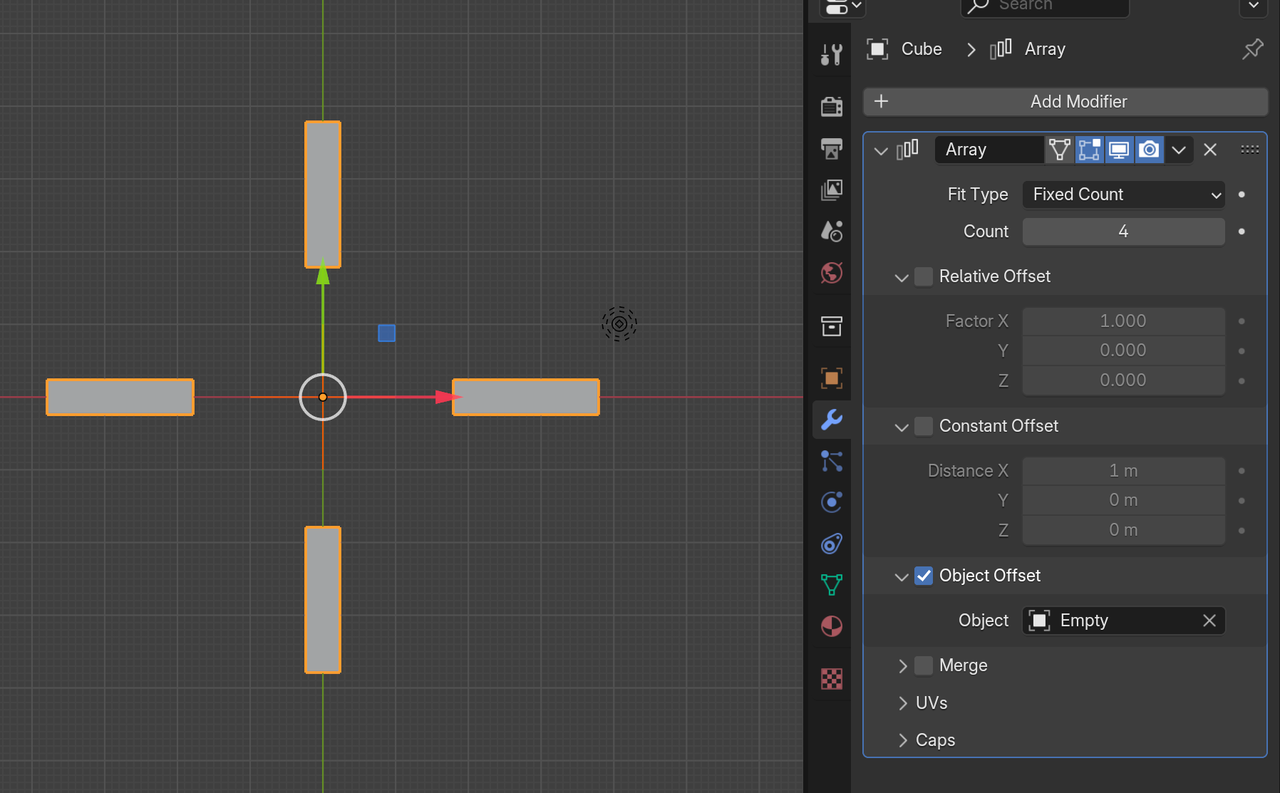This screenshot has height=793, width=1280.
Task: Open the Output properties tab
Action: 831,148
